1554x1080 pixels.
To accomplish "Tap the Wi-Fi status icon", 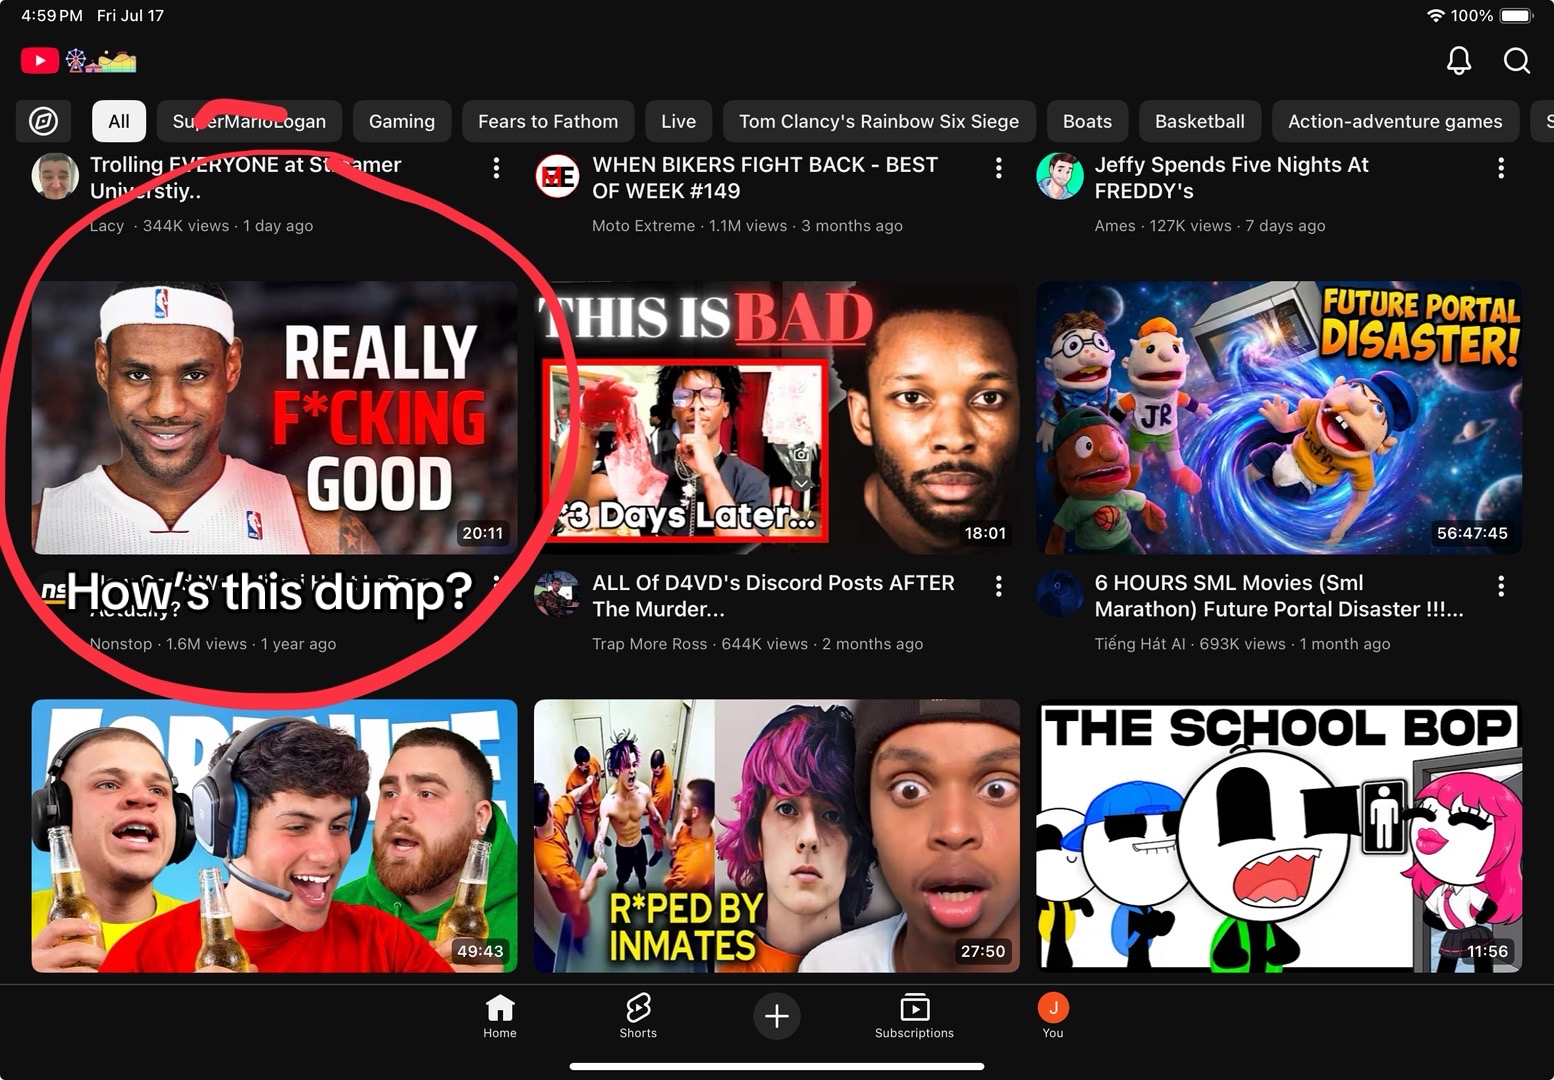I will click(x=1435, y=15).
